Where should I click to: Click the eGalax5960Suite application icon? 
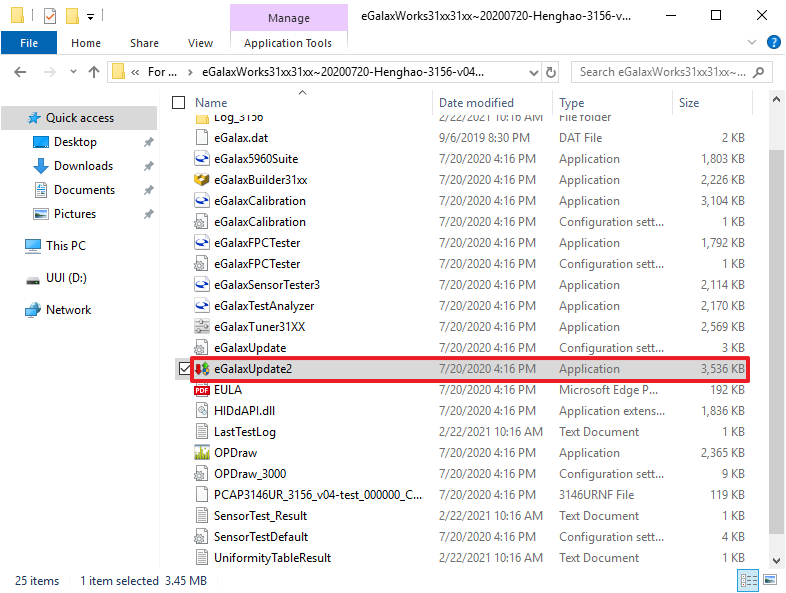click(203, 159)
